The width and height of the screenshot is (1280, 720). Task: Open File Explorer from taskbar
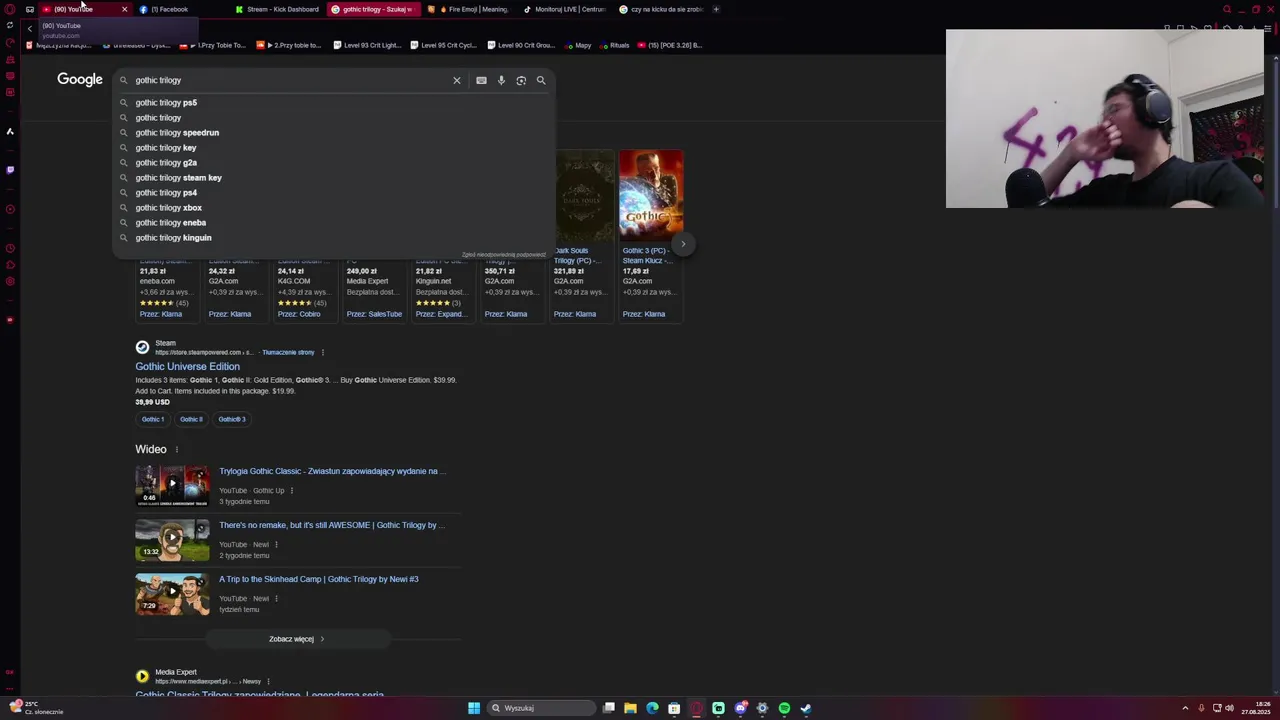[630, 708]
